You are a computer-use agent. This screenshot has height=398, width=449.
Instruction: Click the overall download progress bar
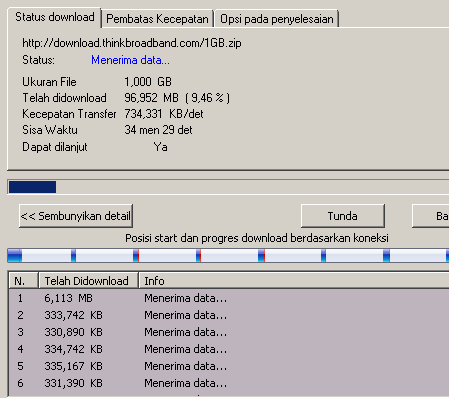point(228,187)
